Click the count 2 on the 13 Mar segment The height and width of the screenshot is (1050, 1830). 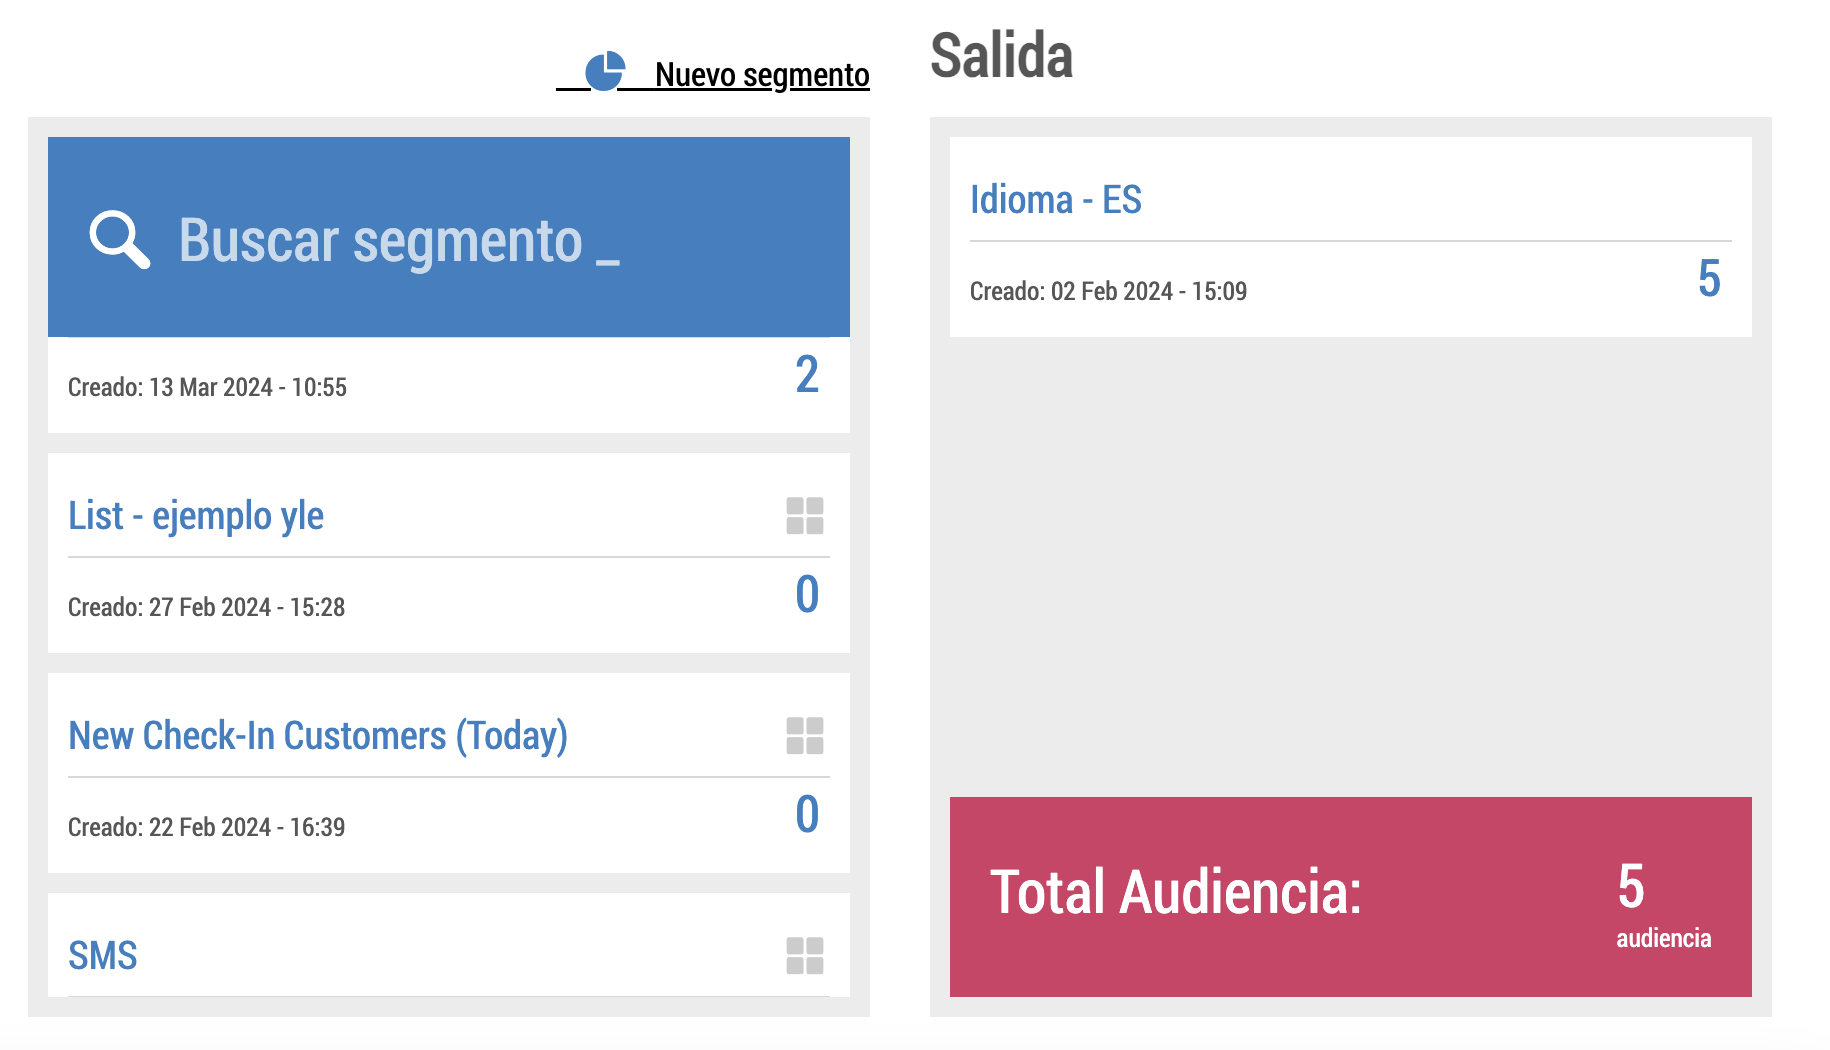[x=807, y=375]
